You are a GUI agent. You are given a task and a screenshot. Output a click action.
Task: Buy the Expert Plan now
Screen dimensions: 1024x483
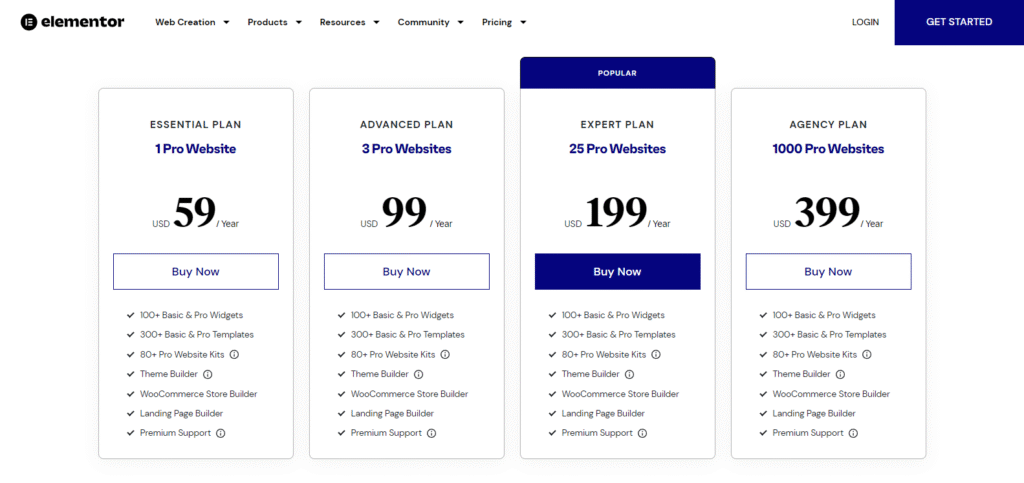pyautogui.click(x=617, y=271)
